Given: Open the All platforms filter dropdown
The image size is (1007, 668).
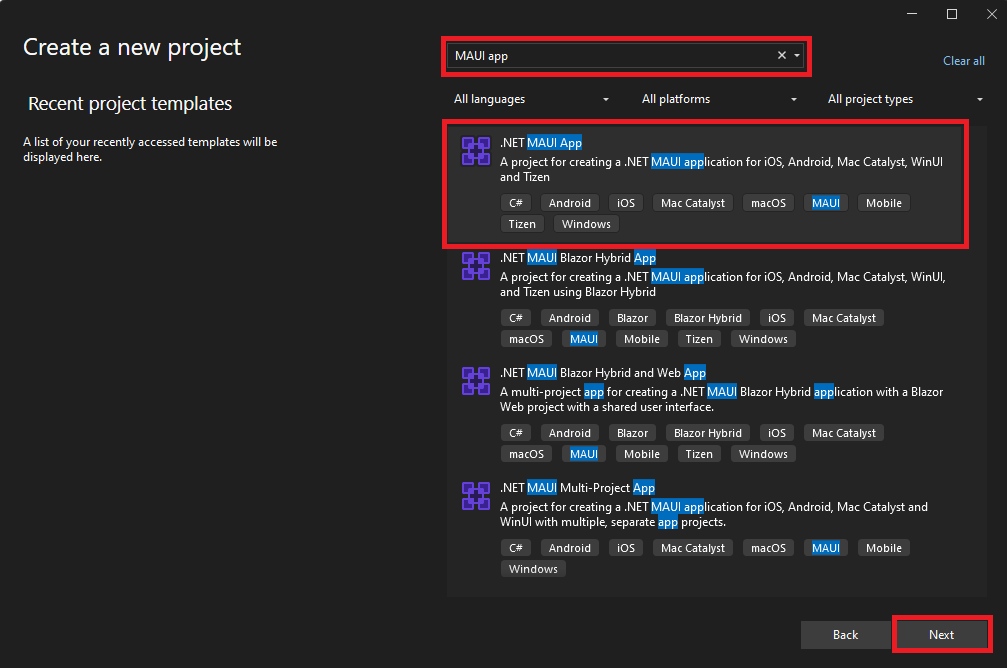Looking at the screenshot, I should [719, 99].
